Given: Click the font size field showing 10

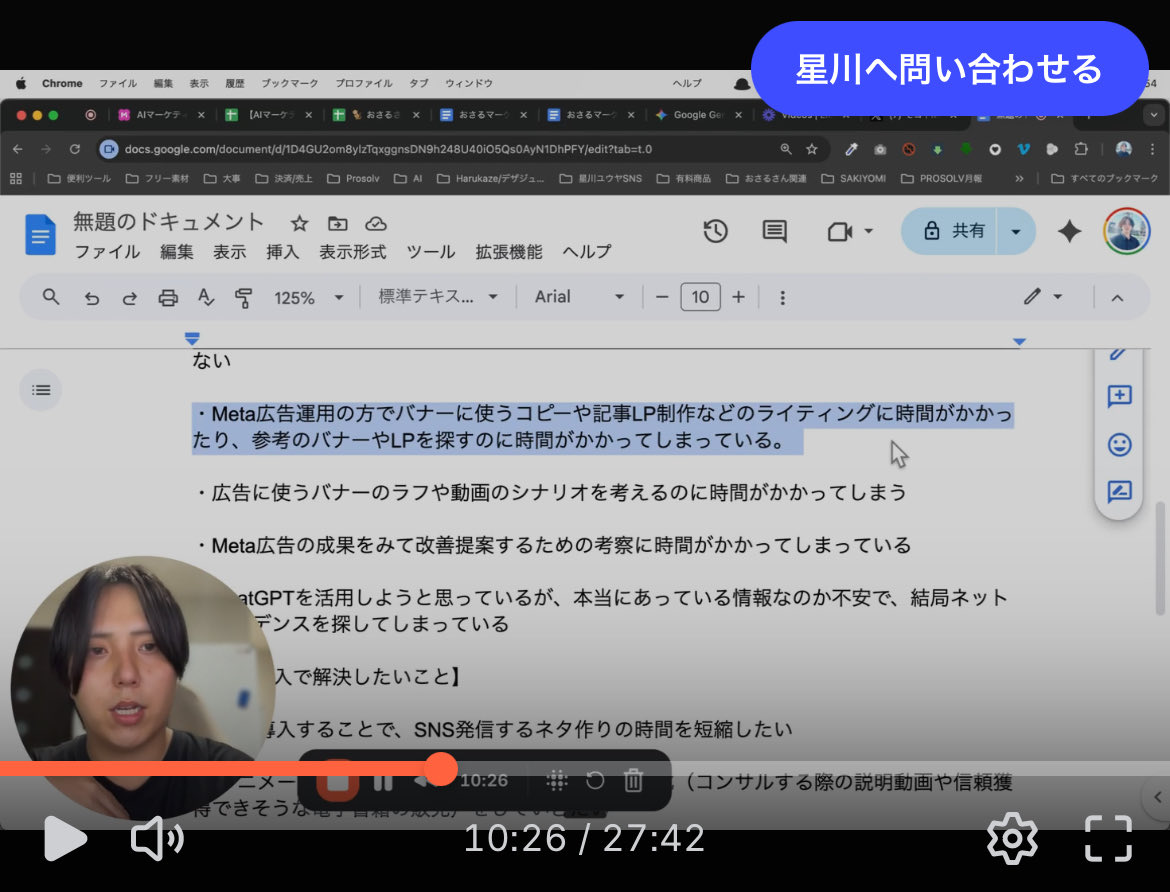Looking at the screenshot, I should (x=700, y=297).
